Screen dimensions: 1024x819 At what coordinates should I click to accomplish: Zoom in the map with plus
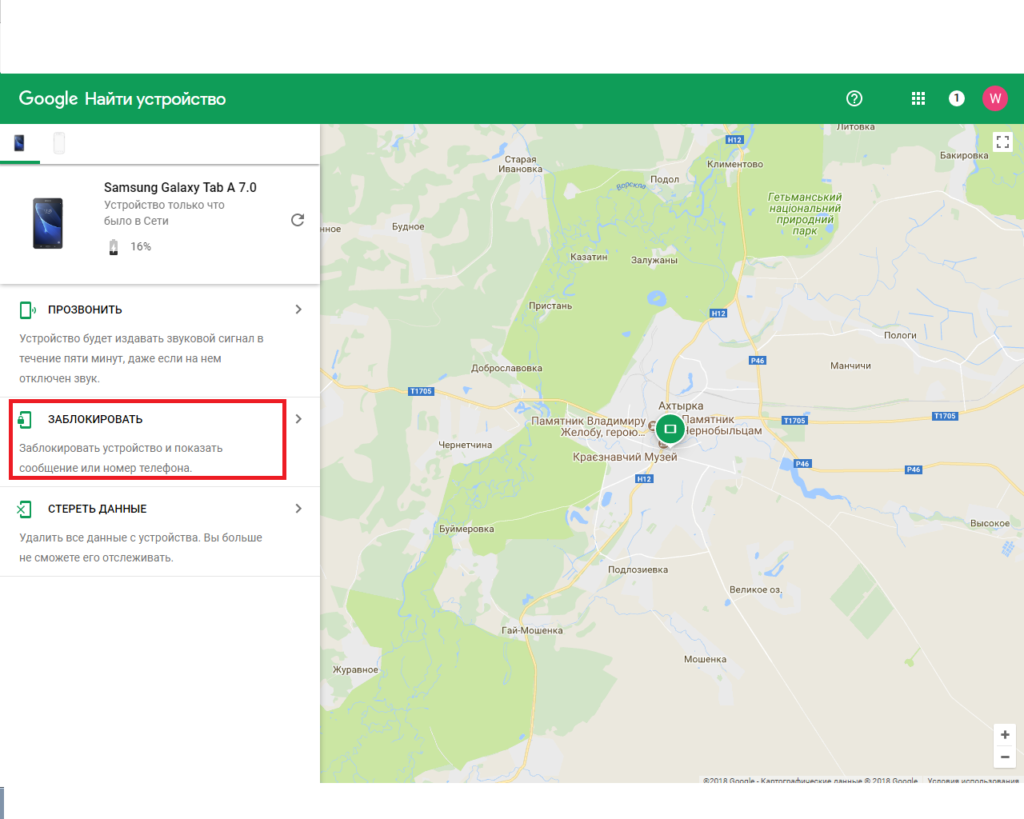[1005, 735]
